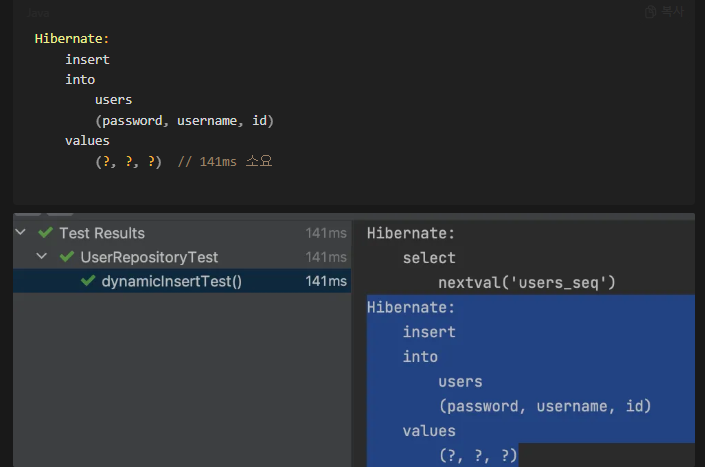Collapse the UserRepositoryTest node chevron
The image size is (705, 467).
point(41,256)
